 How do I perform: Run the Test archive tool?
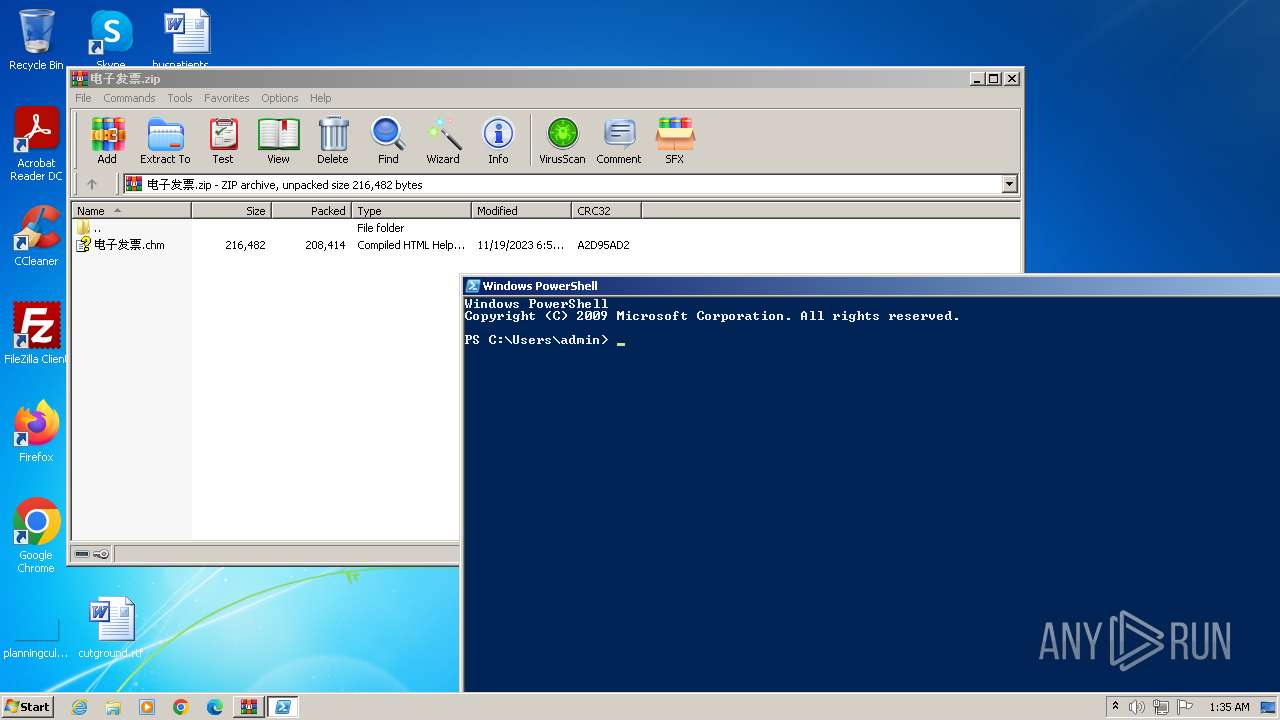point(222,140)
